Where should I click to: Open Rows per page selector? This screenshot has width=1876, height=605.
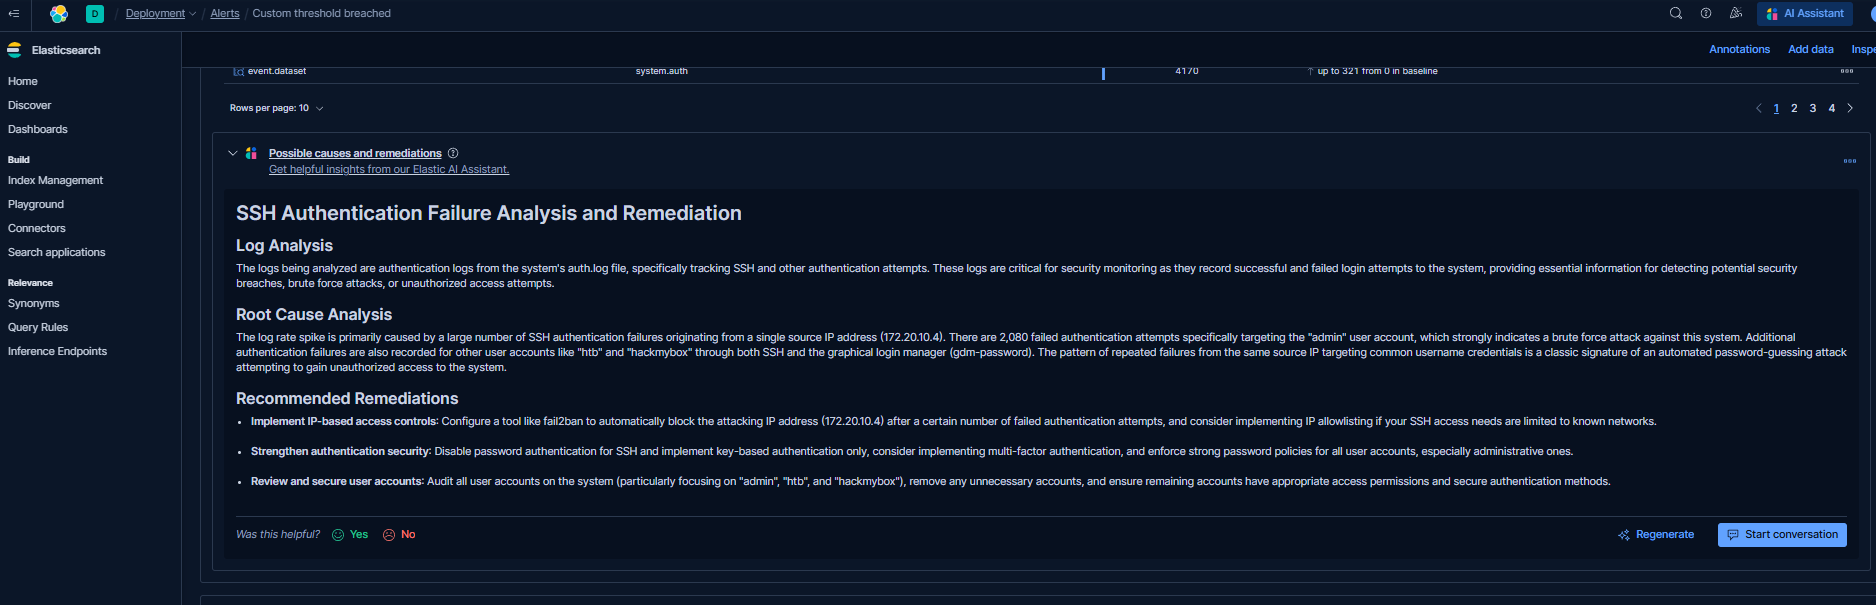point(276,108)
